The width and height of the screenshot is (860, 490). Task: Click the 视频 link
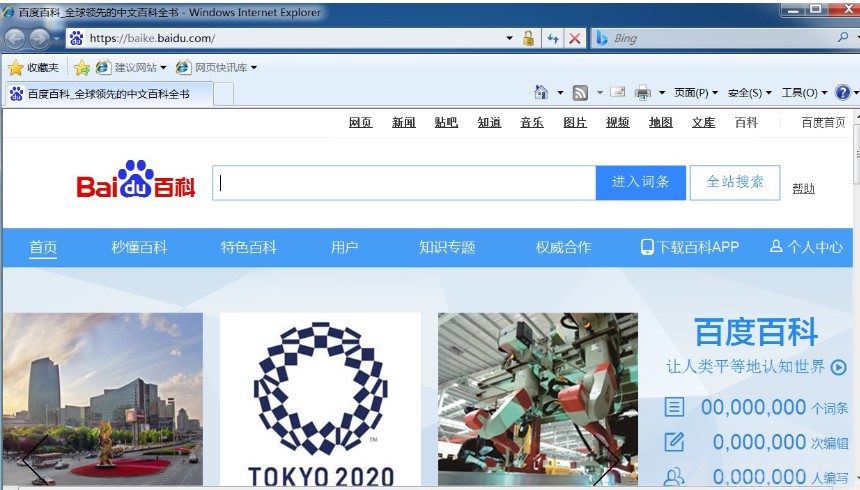[x=618, y=122]
